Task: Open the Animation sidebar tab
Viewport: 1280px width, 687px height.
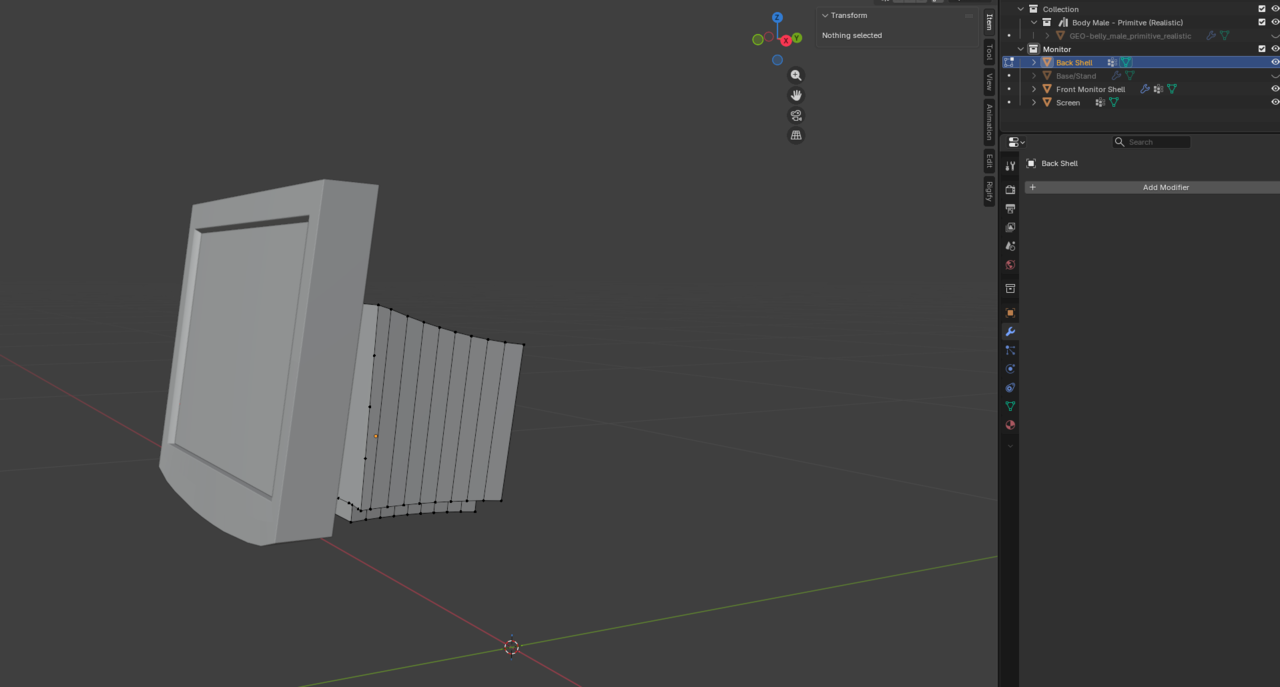Action: 989,122
